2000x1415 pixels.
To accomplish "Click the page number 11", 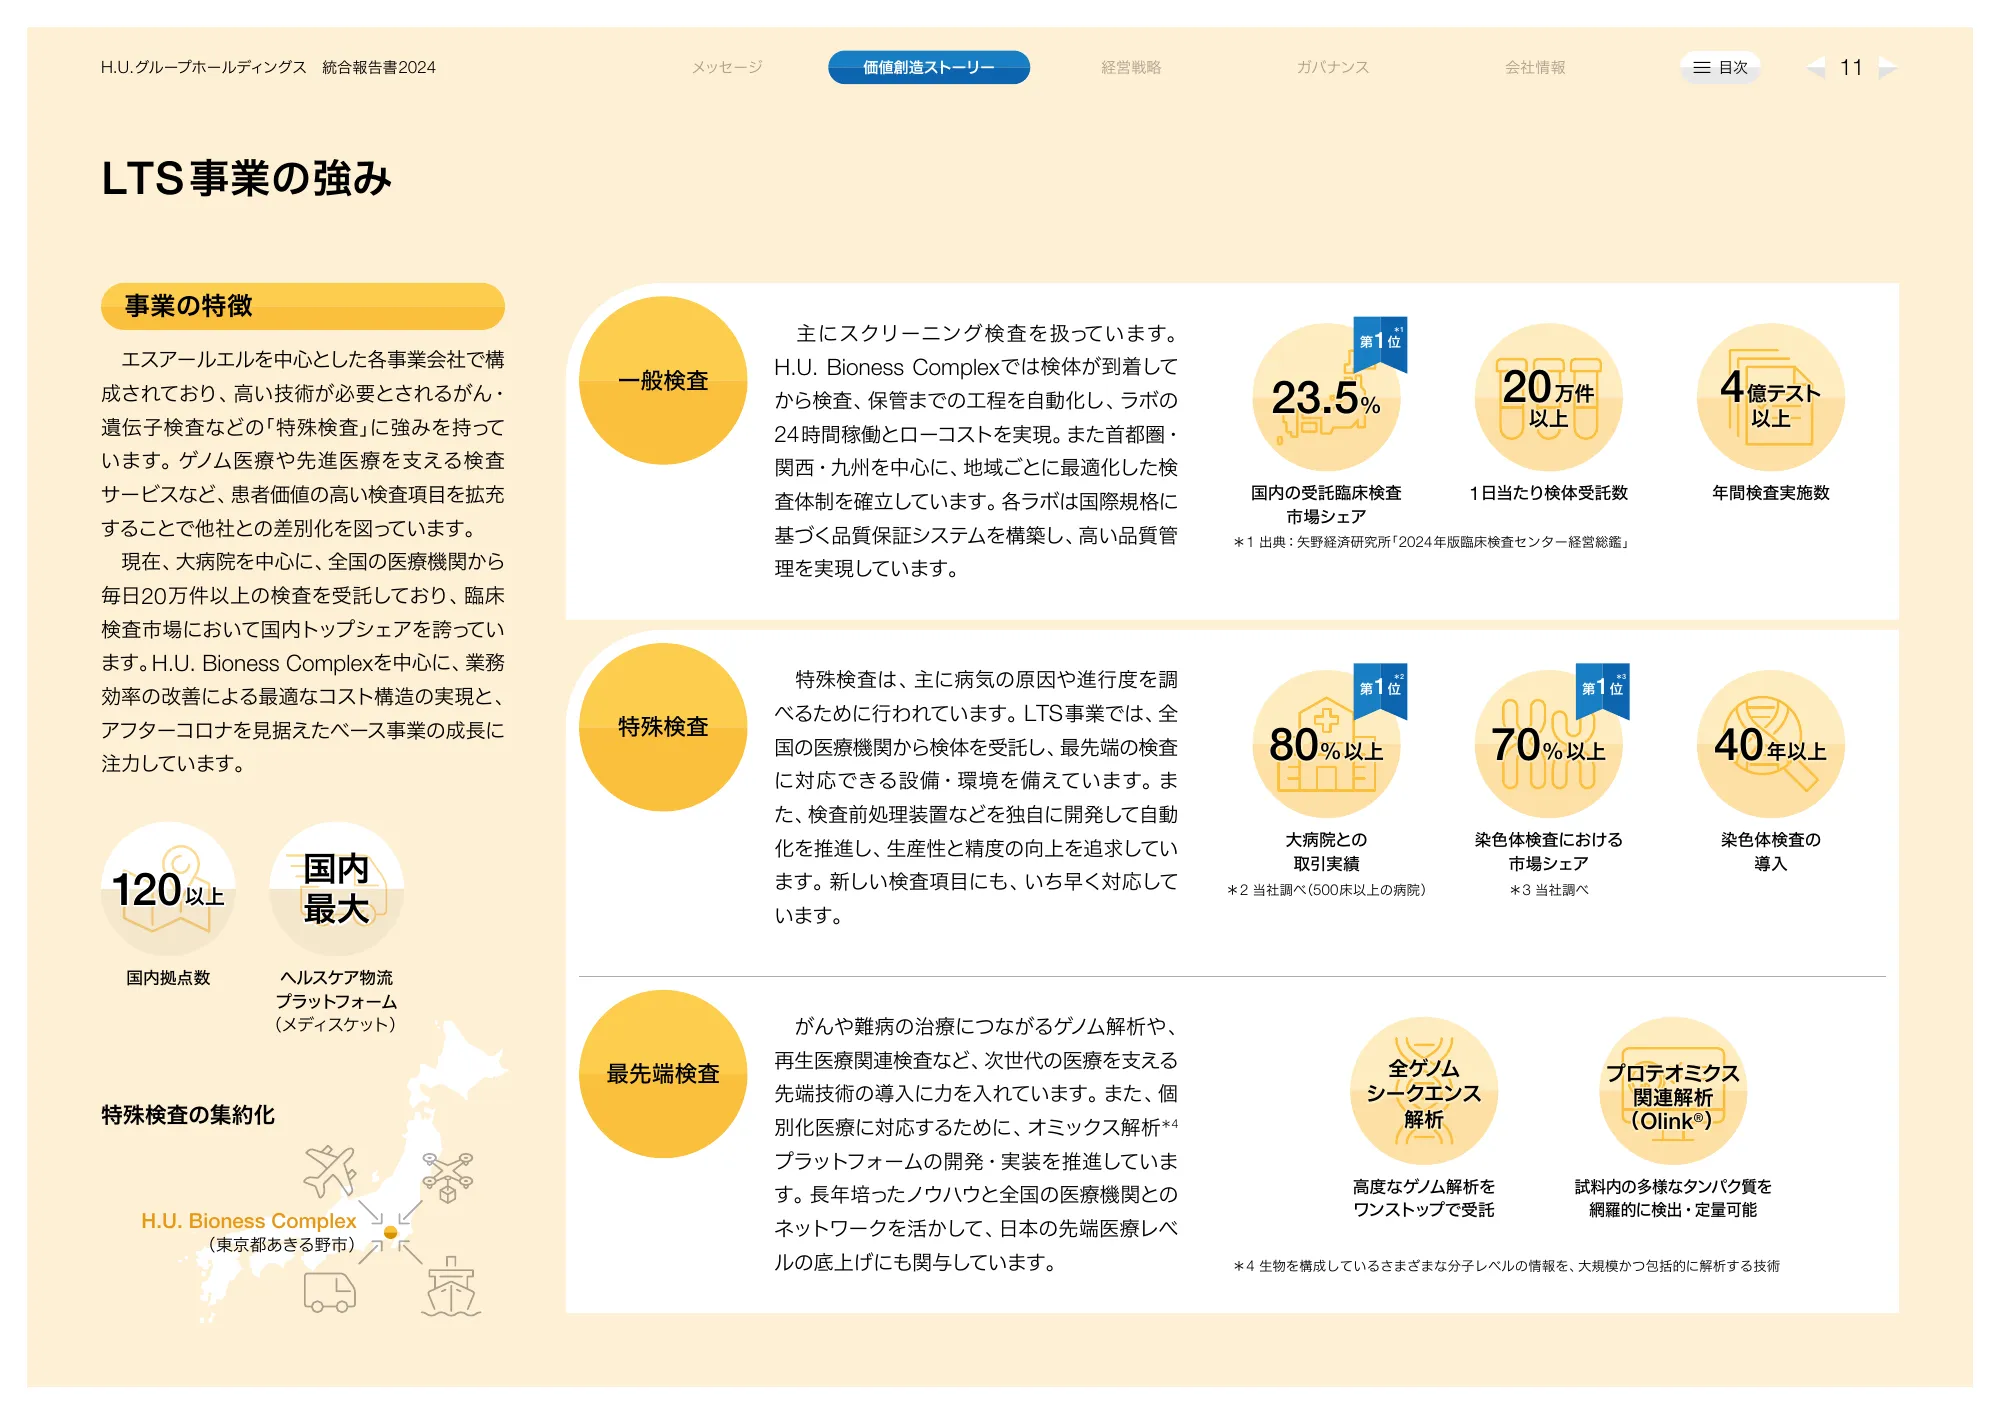I will [x=1851, y=67].
